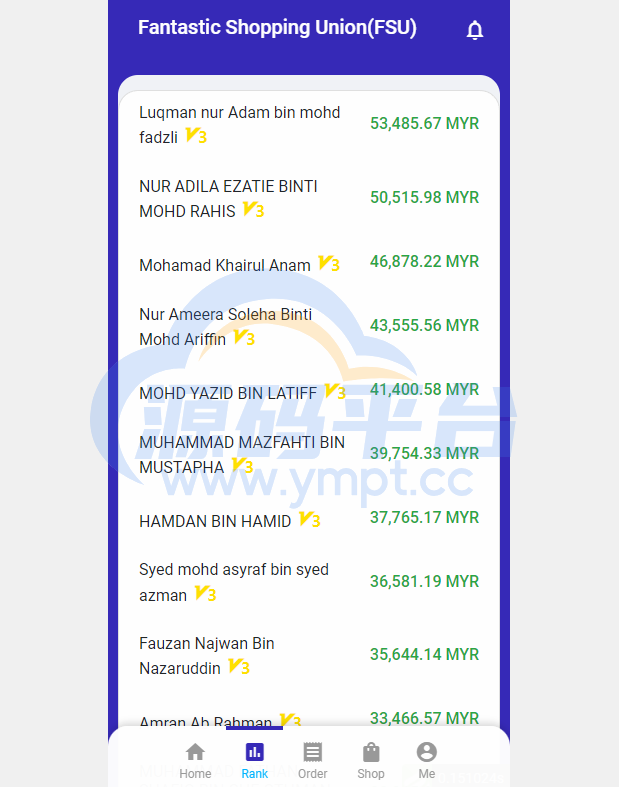Click the 46,878.22 MYR amount
The image size is (619, 787).
coord(424,261)
